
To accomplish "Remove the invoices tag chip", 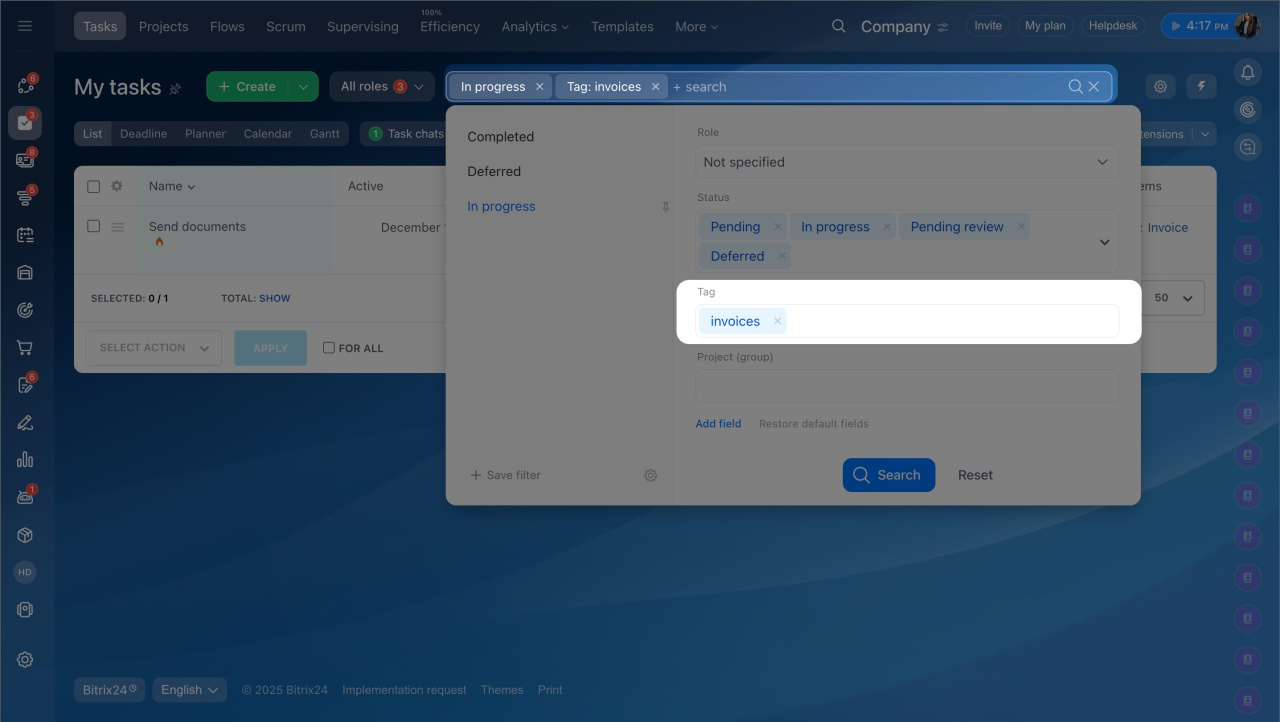I will point(777,321).
